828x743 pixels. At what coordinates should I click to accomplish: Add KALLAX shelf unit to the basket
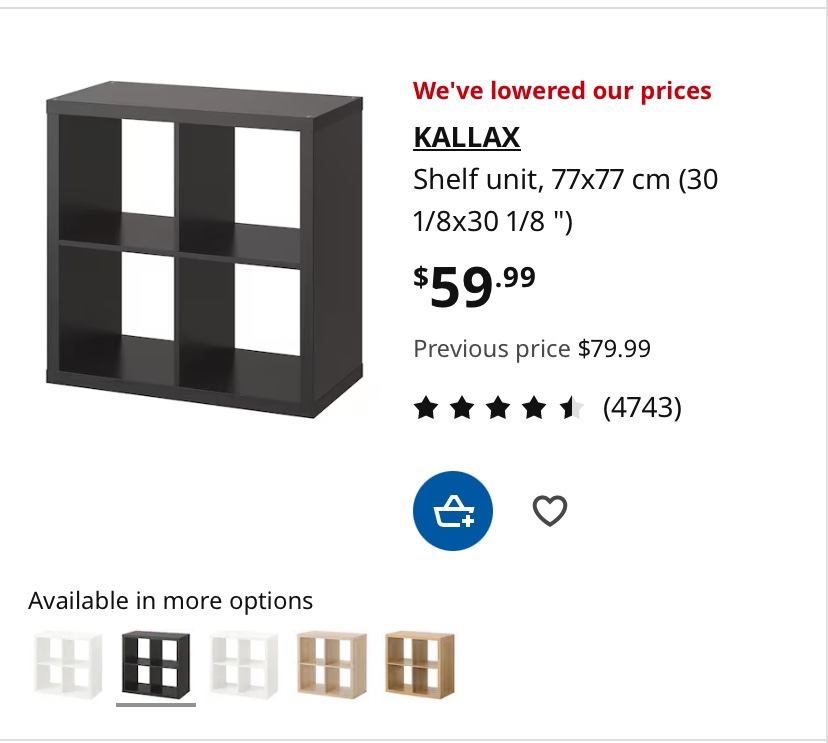click(453, 510)
